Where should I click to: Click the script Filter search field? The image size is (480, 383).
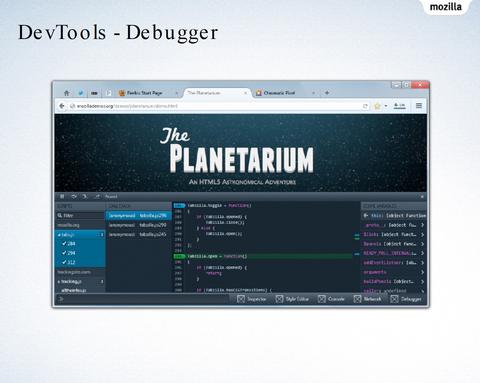point(80,216)
